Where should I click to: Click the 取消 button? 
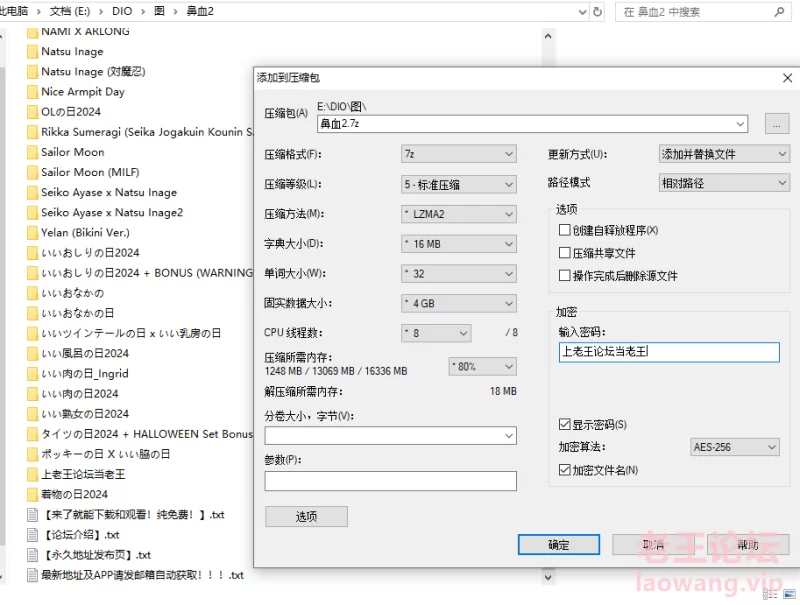pyautogui.click(x=653, y=544)
